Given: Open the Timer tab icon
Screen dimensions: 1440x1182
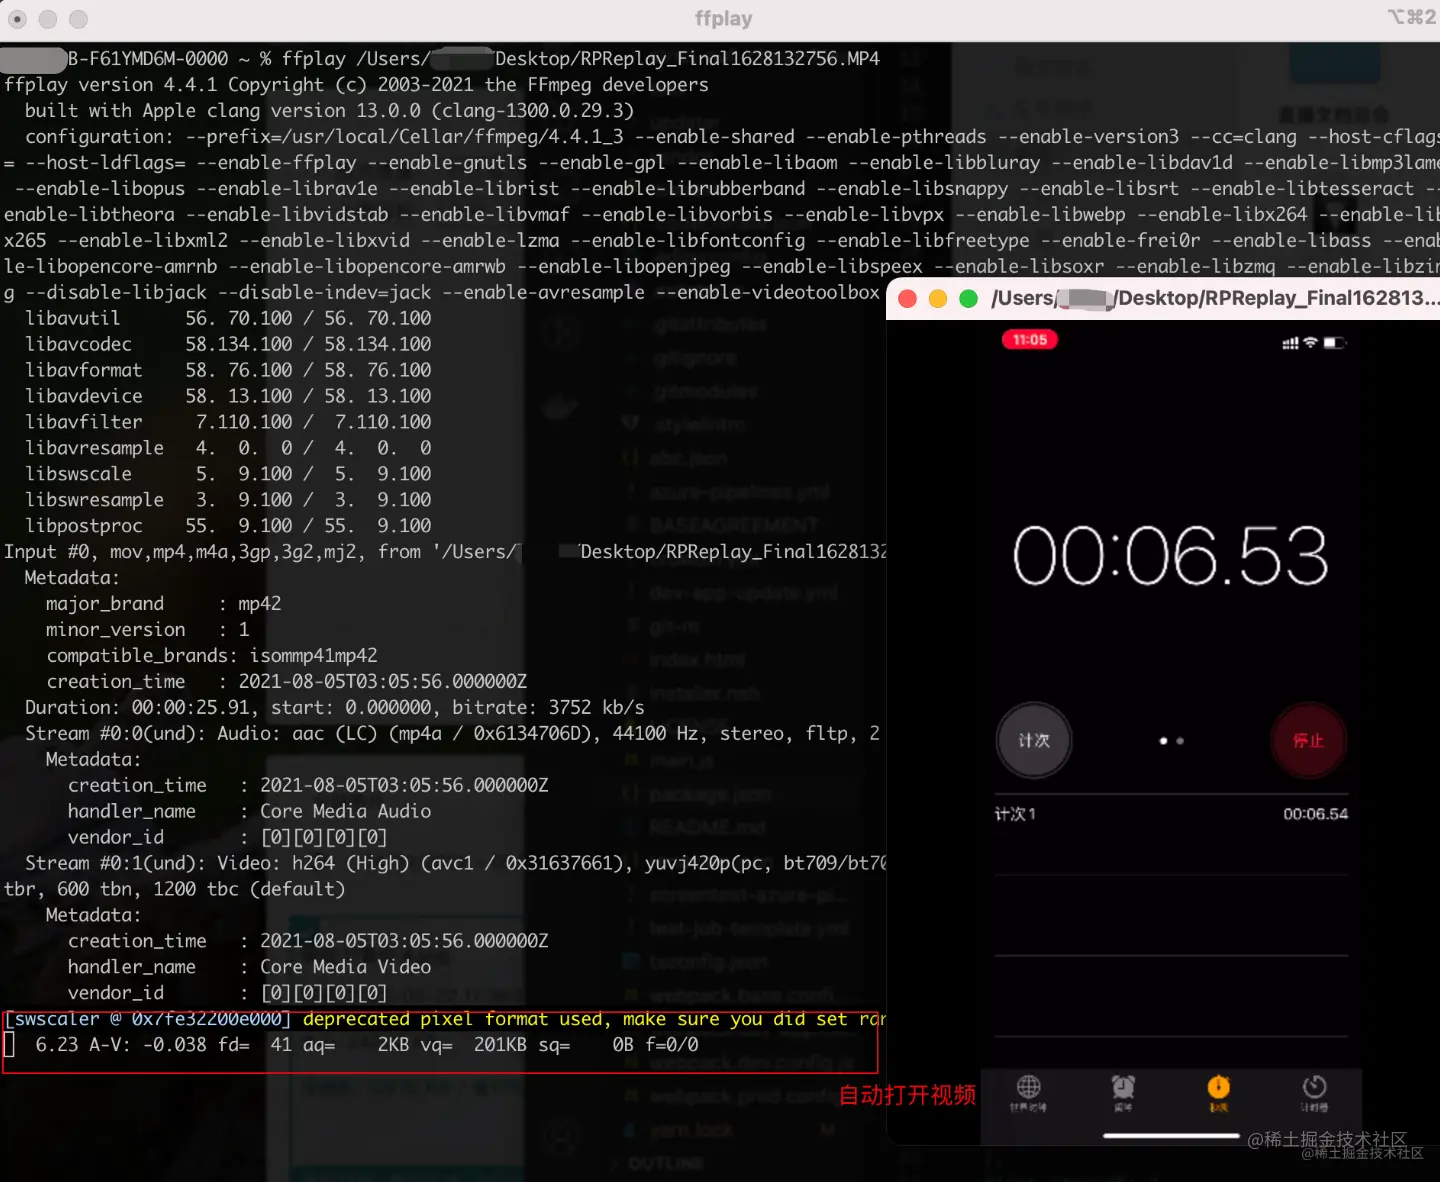Looking at the screenshot, I should coord(1314,1087).
